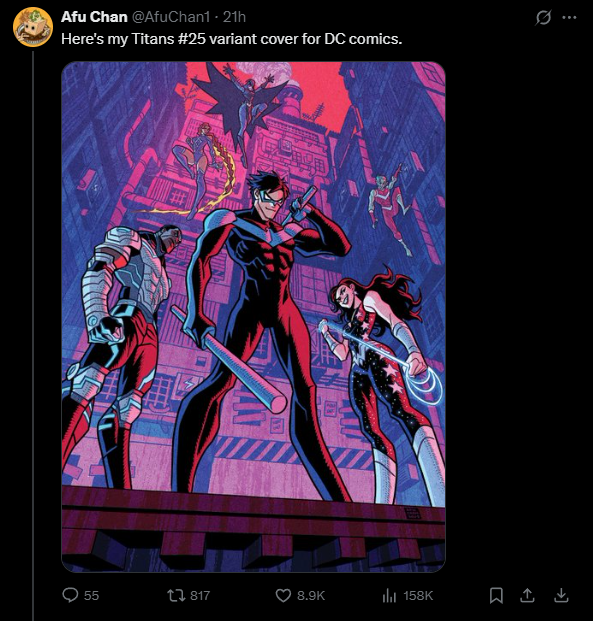This screenshot has height=621, width=593.
Task: Open the Grok circle-slash icon
Action: pos(543,17)
